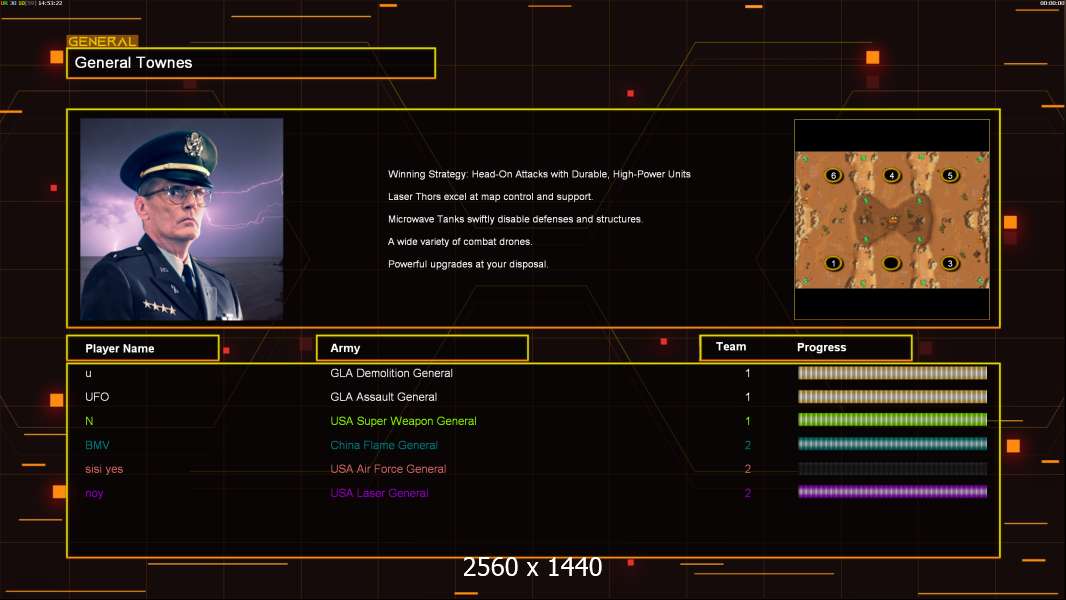Image resolution: width=1066 pixels, height=600 pixels.
Task: Click start position 3 on the minimap
Action: 950,263
